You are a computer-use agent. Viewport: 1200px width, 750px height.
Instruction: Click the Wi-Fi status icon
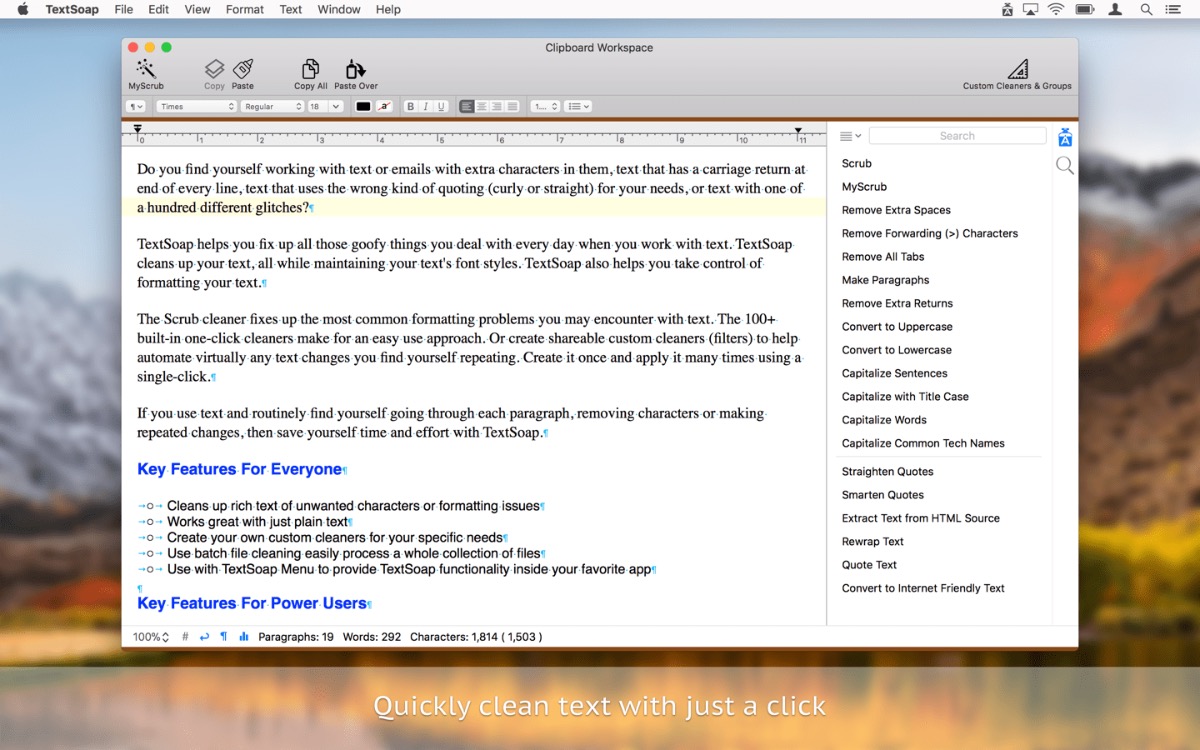1056,9
